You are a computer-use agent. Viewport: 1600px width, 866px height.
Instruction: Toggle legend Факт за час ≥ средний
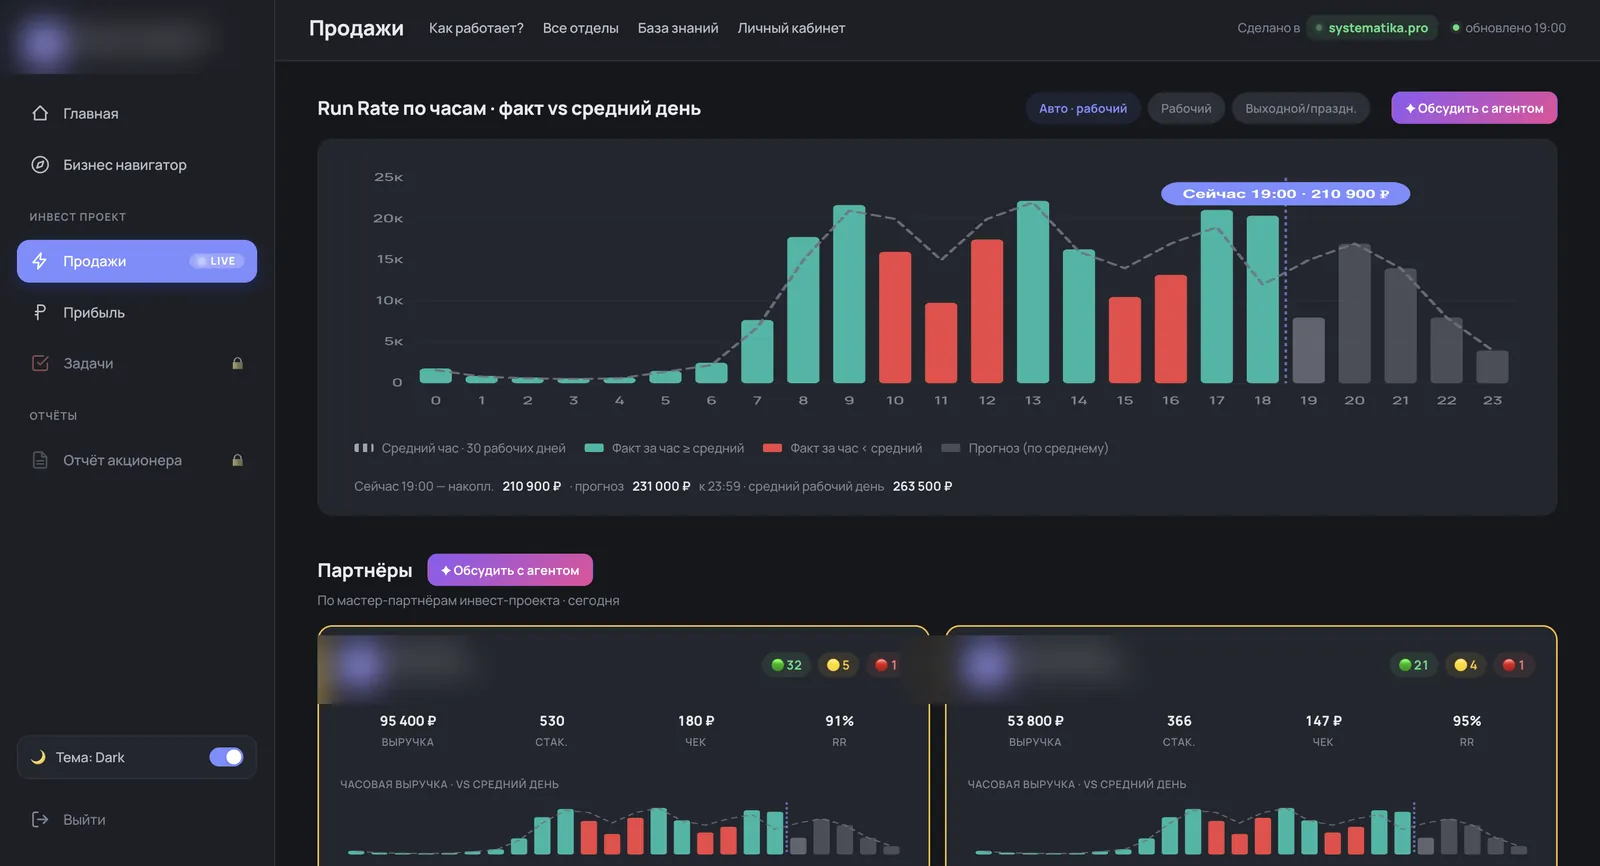click(664, 448)
